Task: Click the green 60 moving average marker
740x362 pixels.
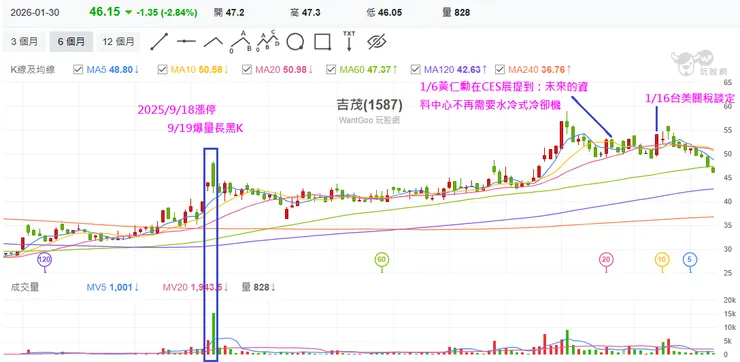Action: tap(382, 259)
